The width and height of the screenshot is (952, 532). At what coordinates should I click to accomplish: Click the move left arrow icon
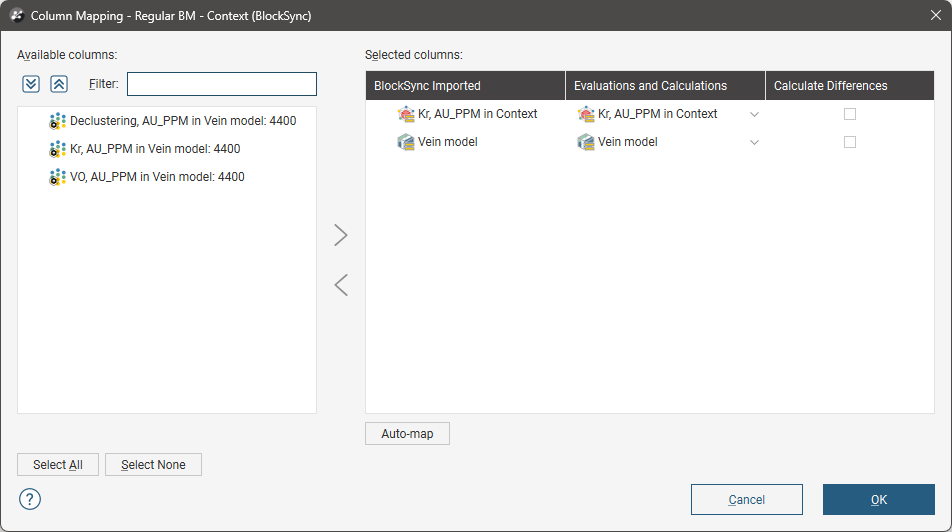[x=341, y=285]
